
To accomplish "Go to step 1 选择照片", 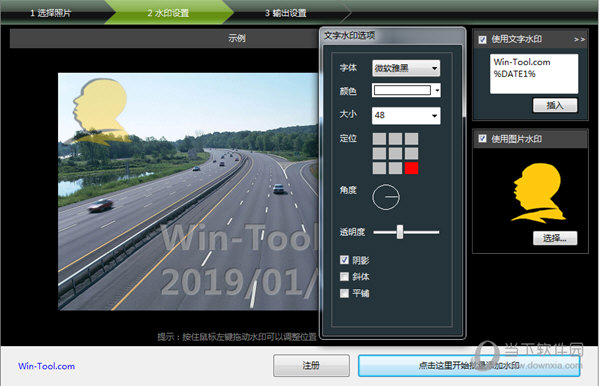I will pos(51,13).
